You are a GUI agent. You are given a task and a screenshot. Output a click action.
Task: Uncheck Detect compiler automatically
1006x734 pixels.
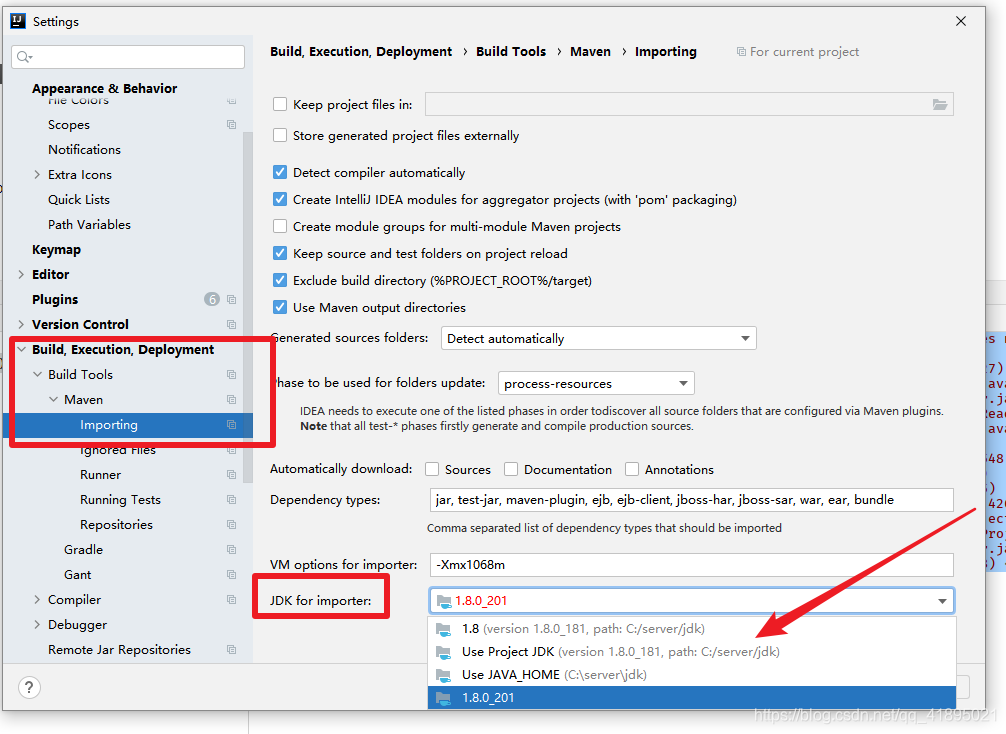click(280, 172)
